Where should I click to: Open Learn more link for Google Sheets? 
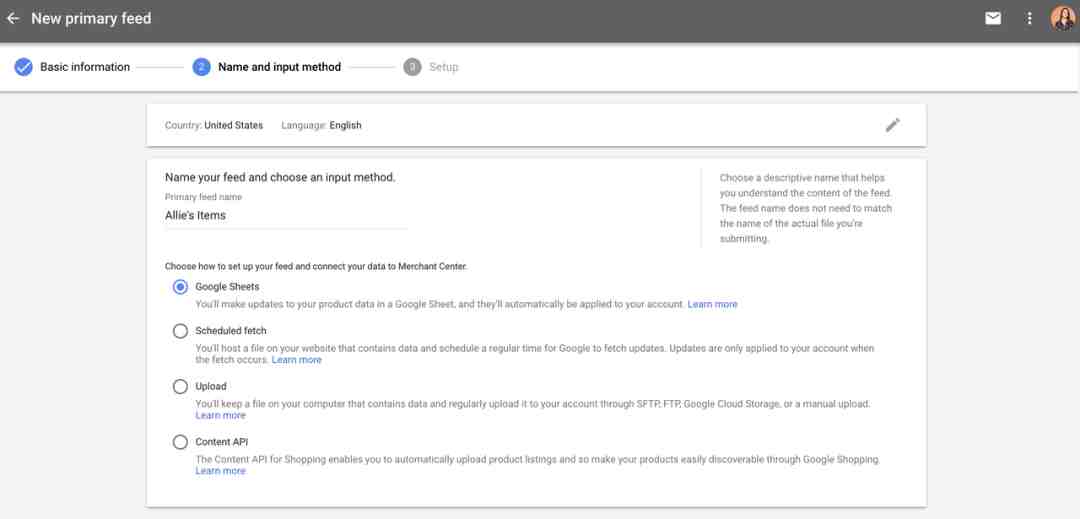tap(712, 304)
